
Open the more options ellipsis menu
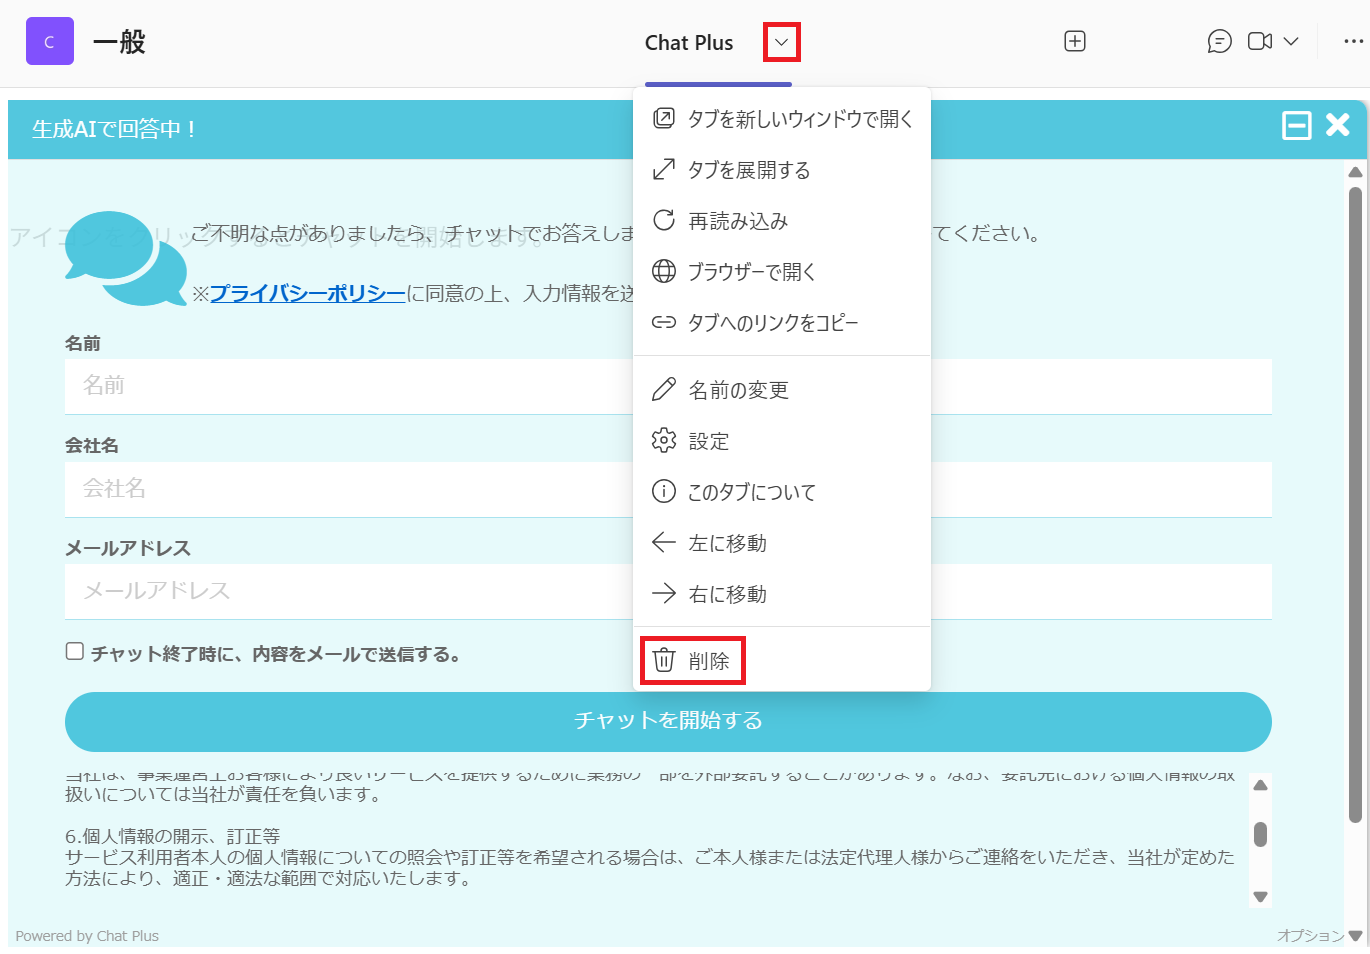[1353, 41]
